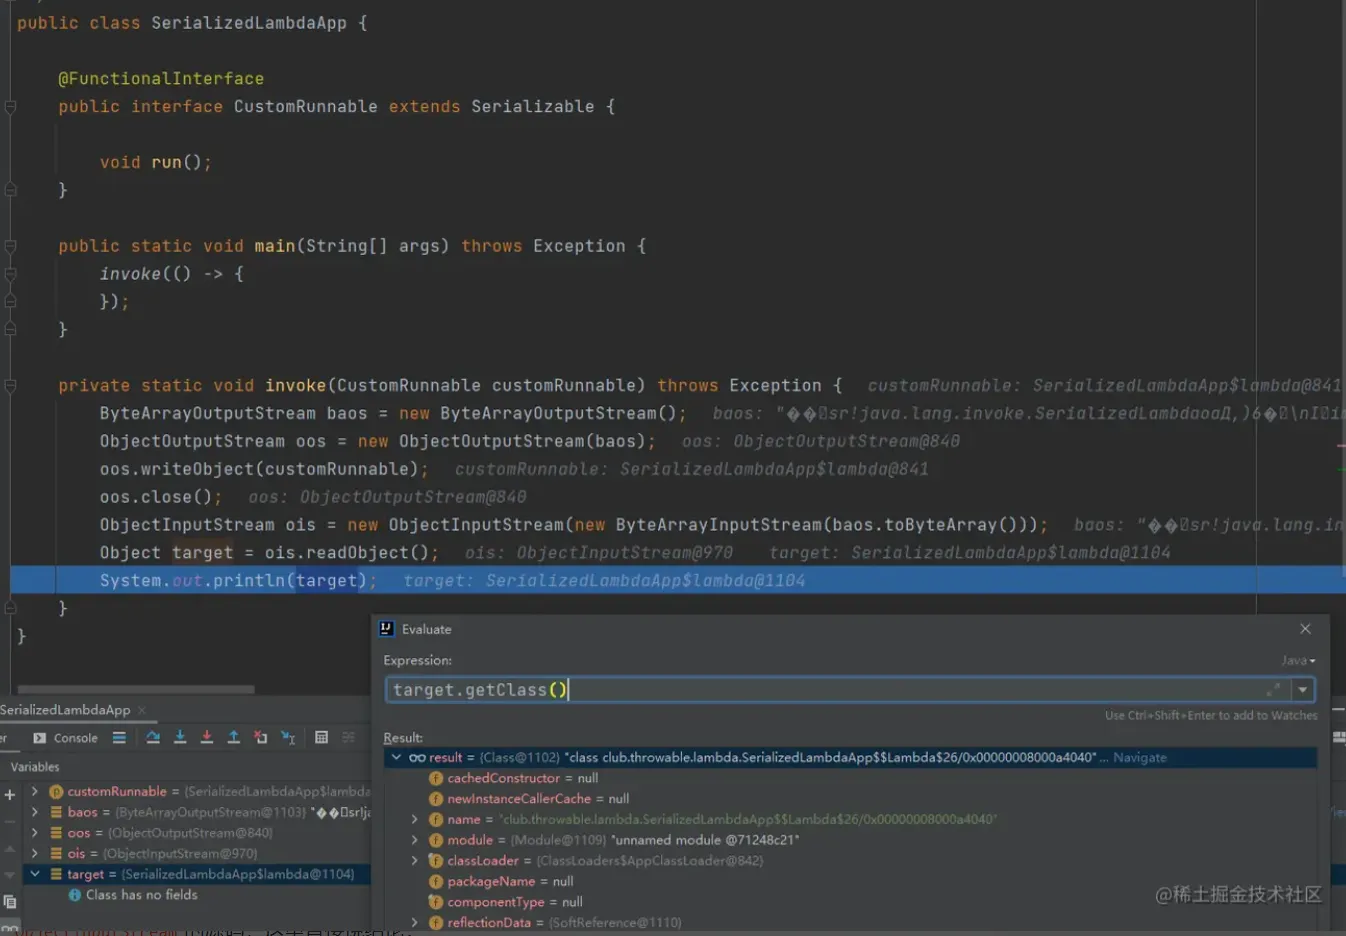Click the Console terminal icon

coord(40,738)
